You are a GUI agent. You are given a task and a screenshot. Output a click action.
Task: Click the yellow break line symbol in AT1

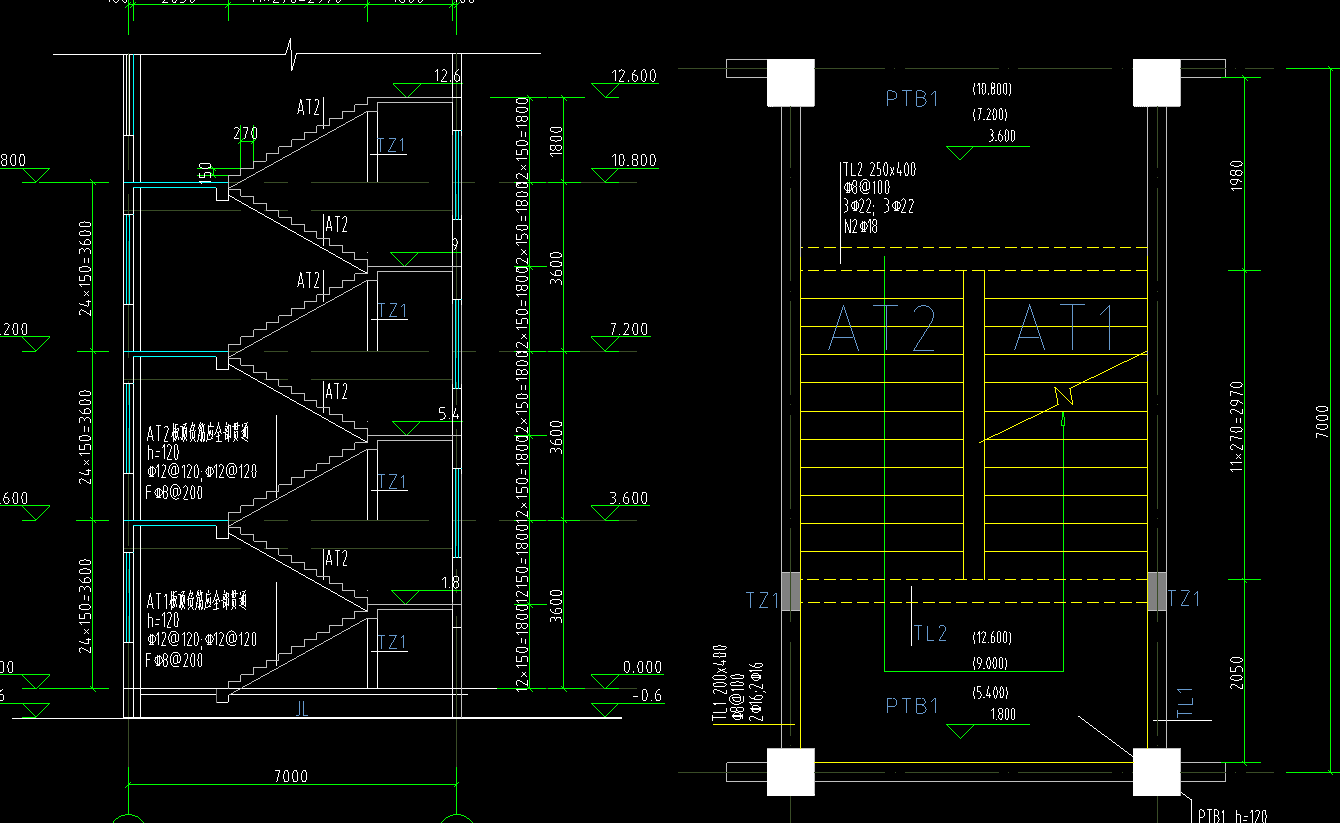[1064, 397]
